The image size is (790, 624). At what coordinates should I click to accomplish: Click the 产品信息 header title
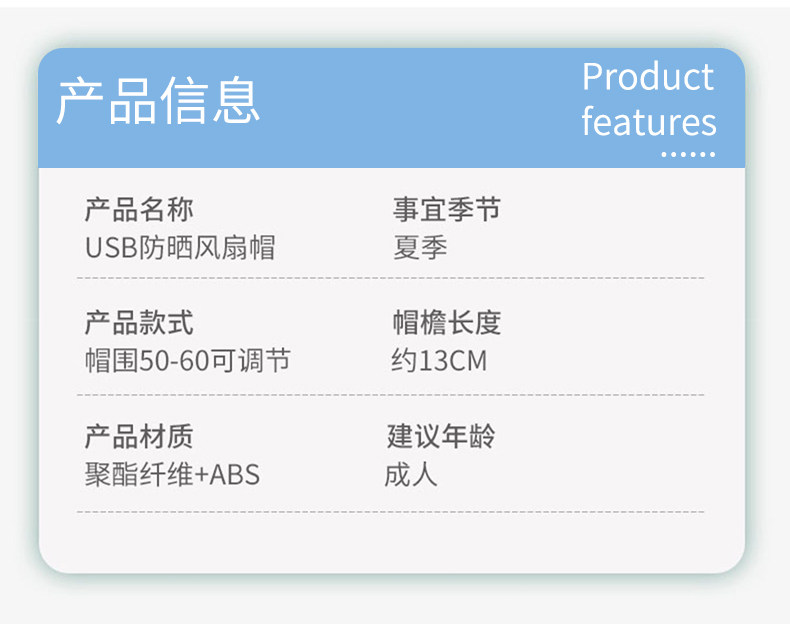click(158, 100)
